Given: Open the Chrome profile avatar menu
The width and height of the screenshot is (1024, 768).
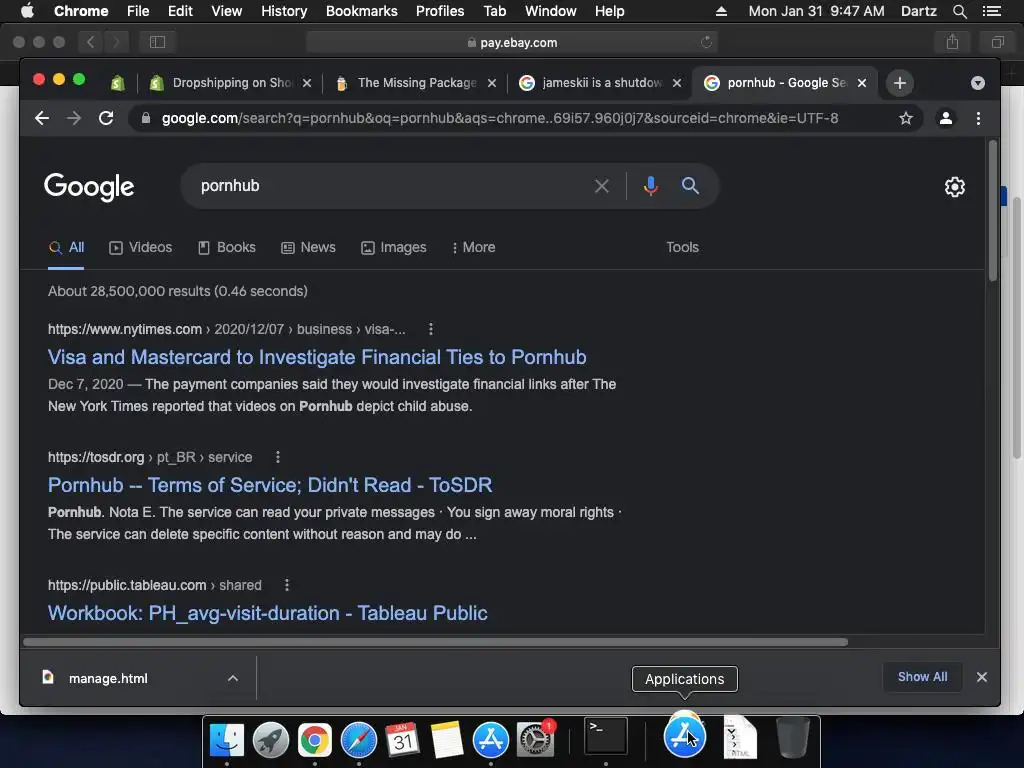Looking at the screenshot, I should (x=946, y=118).
